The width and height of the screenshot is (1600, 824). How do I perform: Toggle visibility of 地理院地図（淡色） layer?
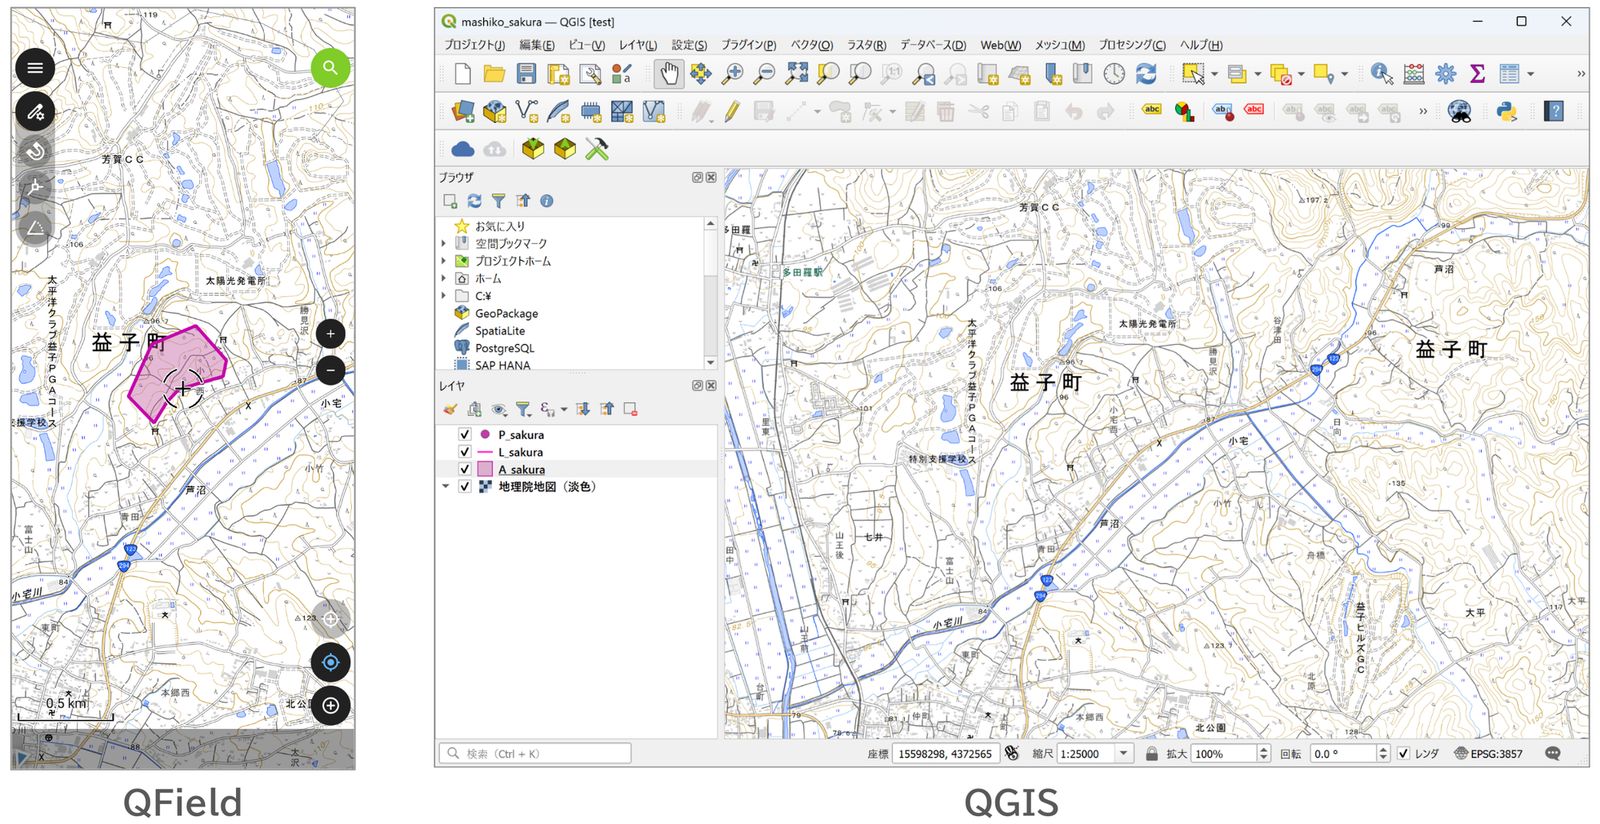(465, 487)
